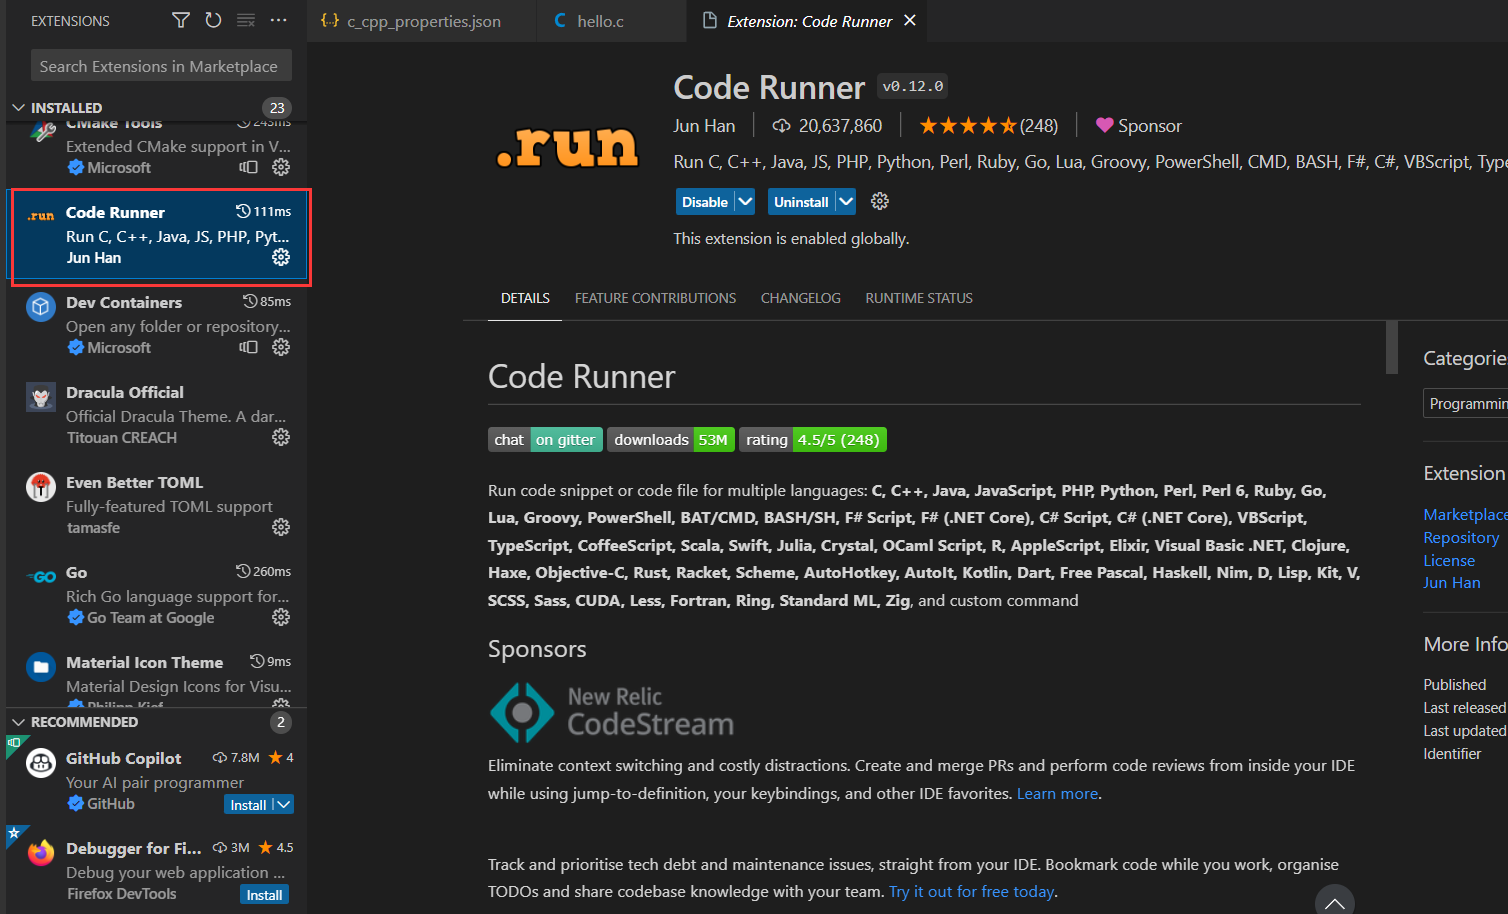Click the manage gear beside Uninstall button
The width and height of the screenshot is (1508, 914).
[880, 201]
